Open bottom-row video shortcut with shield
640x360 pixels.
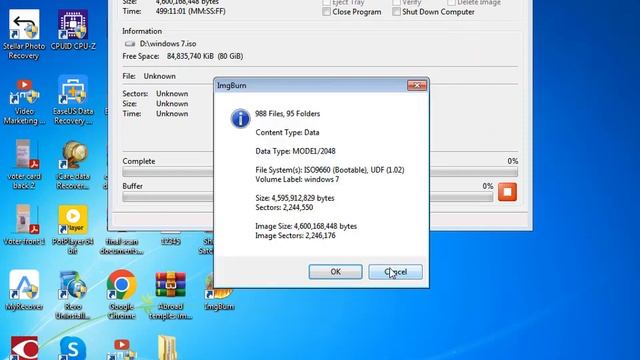[x=122, y=349]
